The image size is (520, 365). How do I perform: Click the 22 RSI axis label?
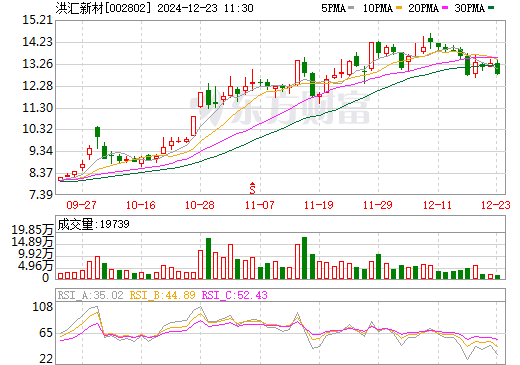pos(46,359)
